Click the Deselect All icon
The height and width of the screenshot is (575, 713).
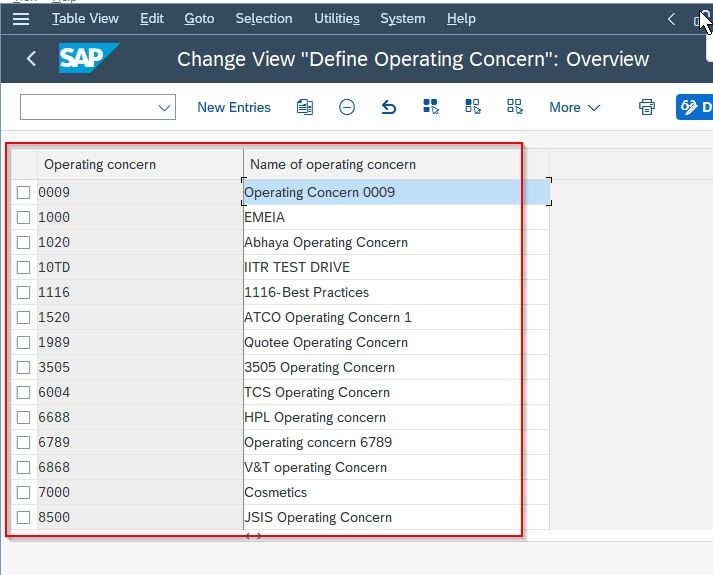pos(515,107)
